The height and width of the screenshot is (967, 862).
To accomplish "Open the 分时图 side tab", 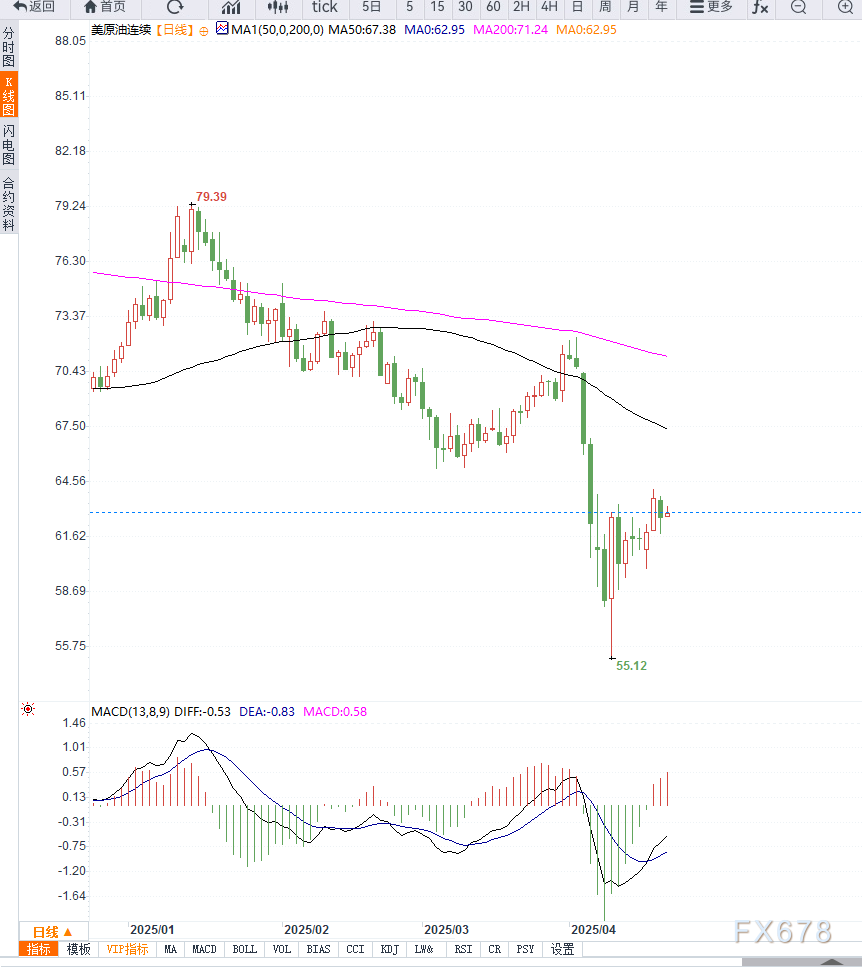I will click(x=9, y=47).
